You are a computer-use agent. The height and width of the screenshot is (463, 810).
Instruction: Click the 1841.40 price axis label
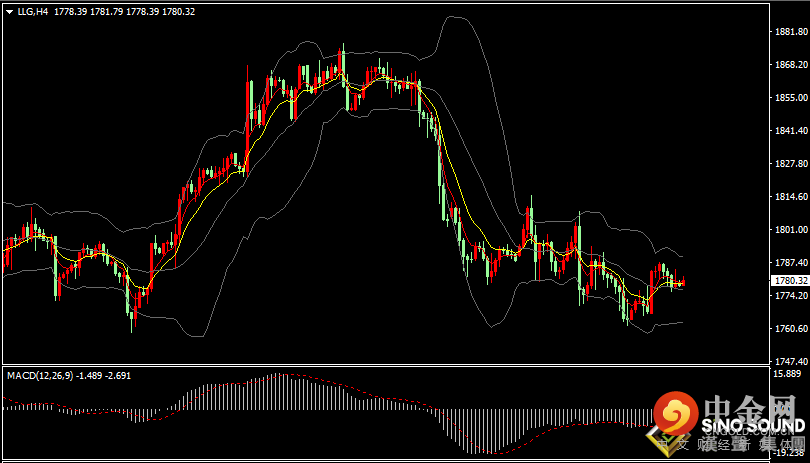[x=790, y=131]
